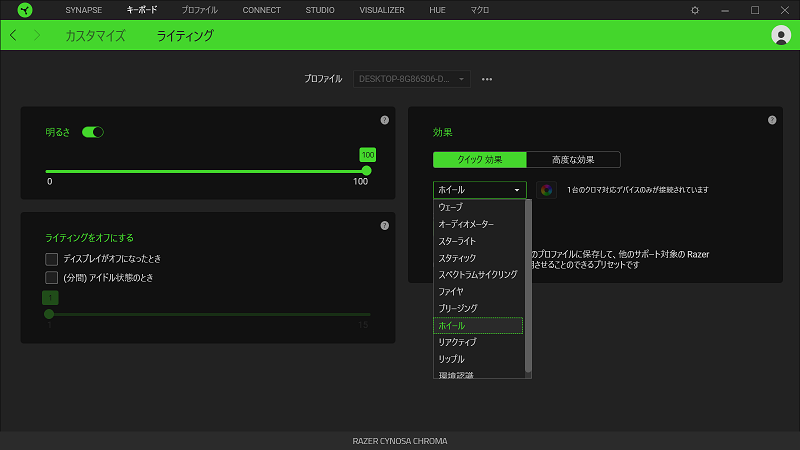Select クイック効果 button
The width and height of the screenshot is (800, 450).
click(480, 160)
